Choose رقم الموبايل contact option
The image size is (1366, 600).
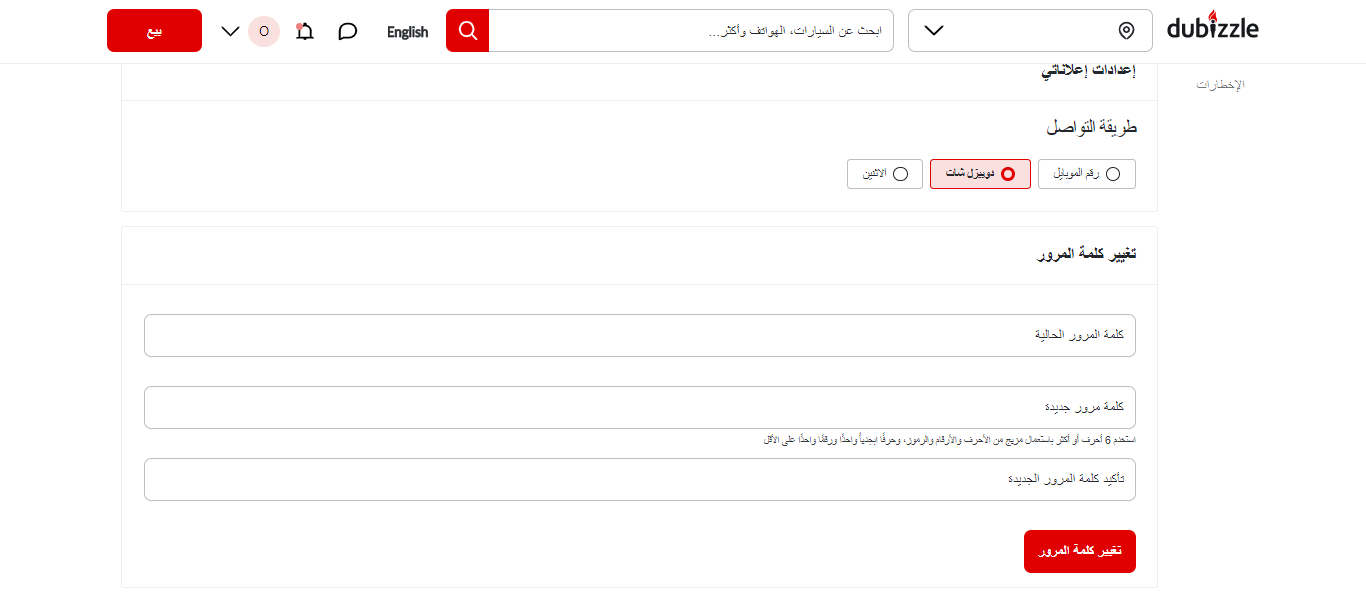tap(1087, 173)
